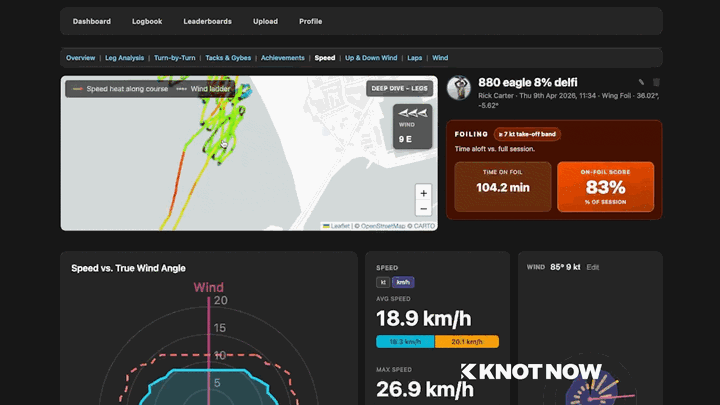Viewport: 720px width, 405px height.
Task: Open the Leaderboards page
Action: tap(207, 21)
